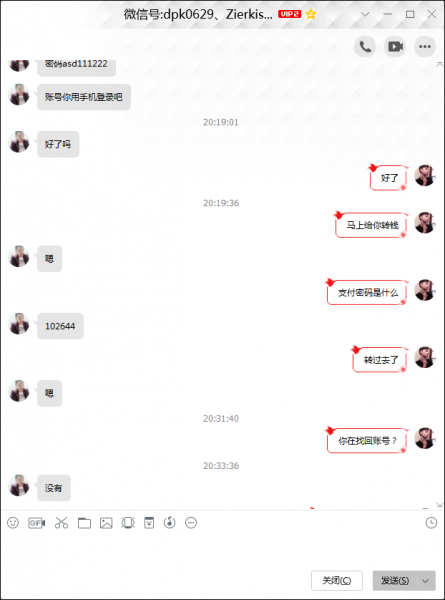
Task: Open the emoji picker smiley icon
Action: pos(13,523)
